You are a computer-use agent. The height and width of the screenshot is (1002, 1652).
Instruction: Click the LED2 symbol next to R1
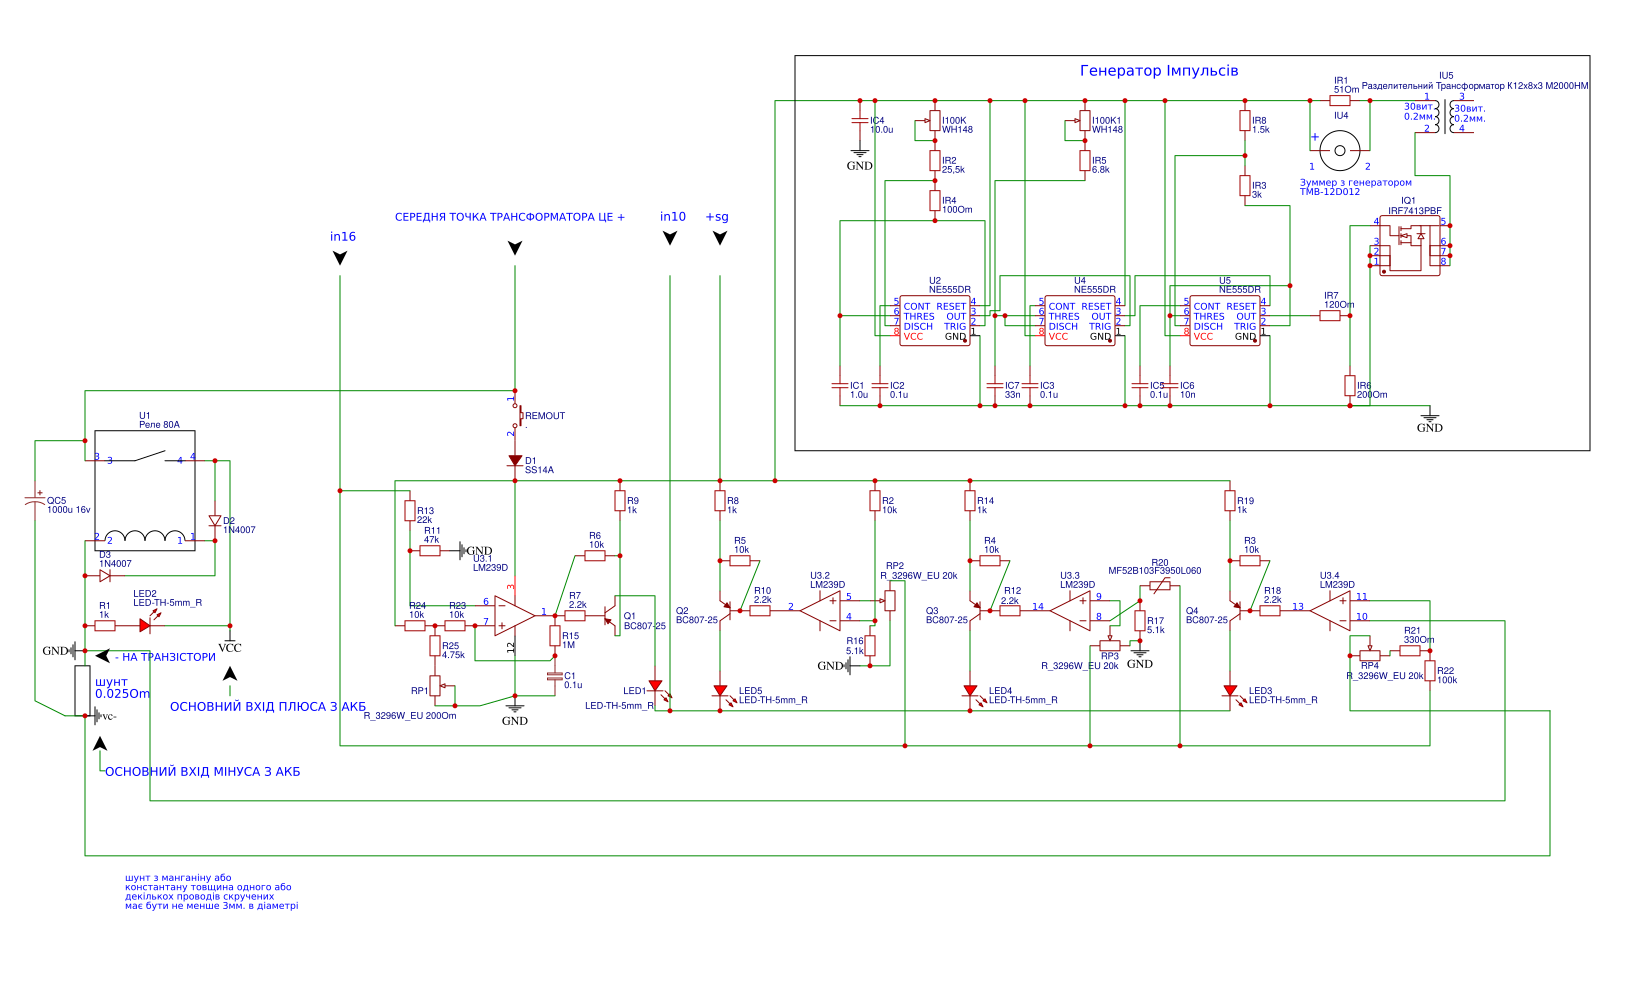coord(146,625)
